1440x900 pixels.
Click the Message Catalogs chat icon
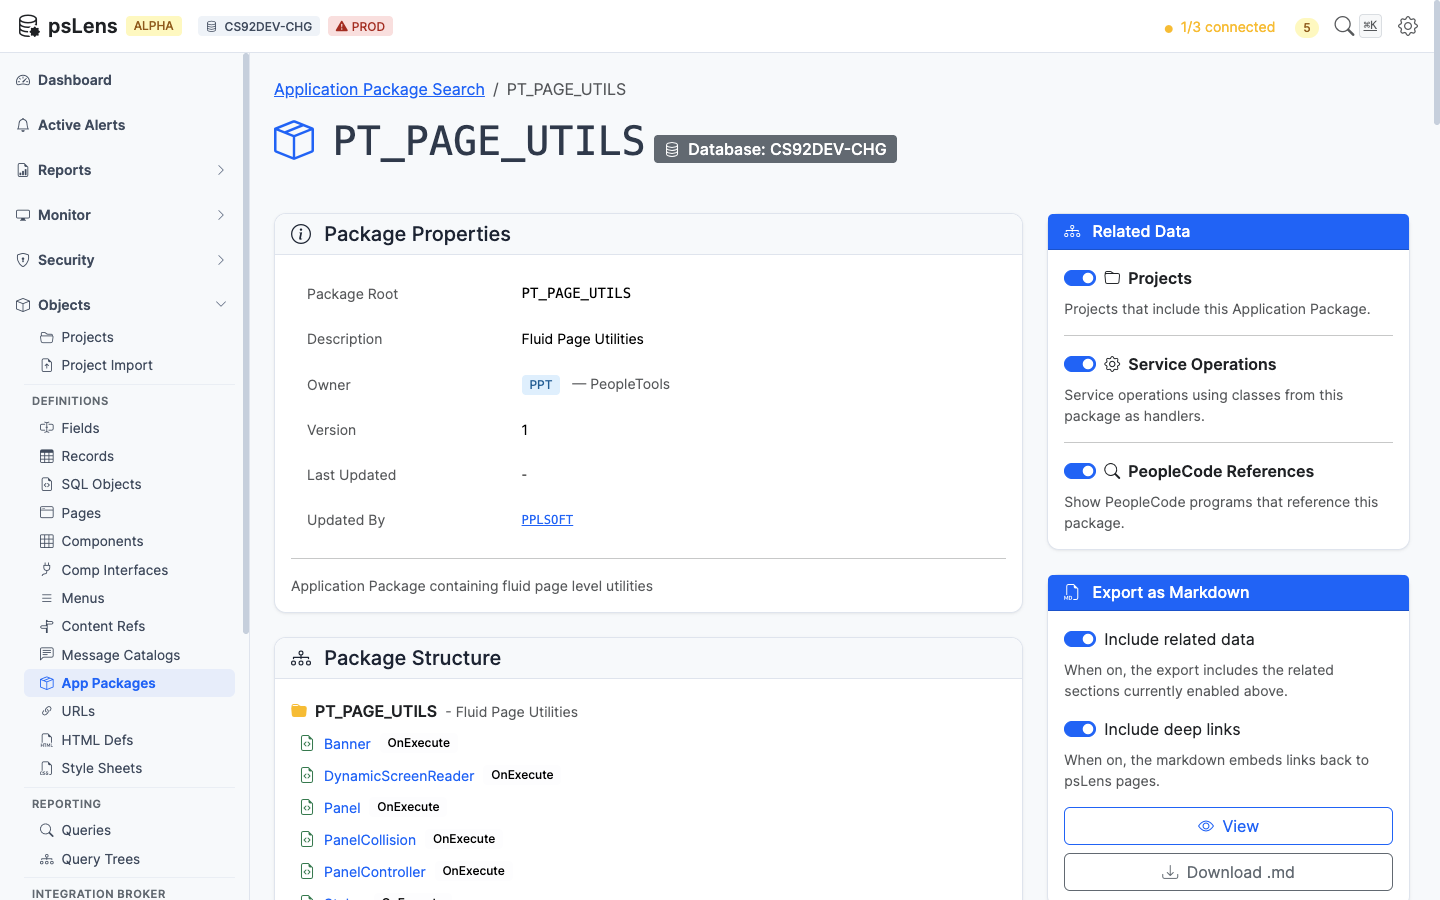(x=46, y=655)
